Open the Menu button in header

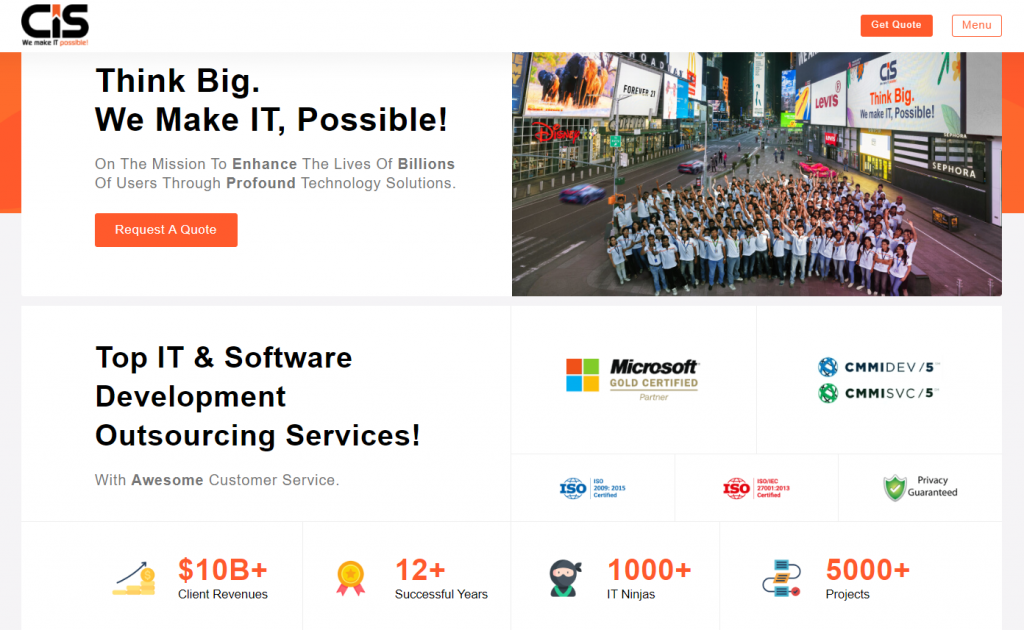[x=976, y=25]
